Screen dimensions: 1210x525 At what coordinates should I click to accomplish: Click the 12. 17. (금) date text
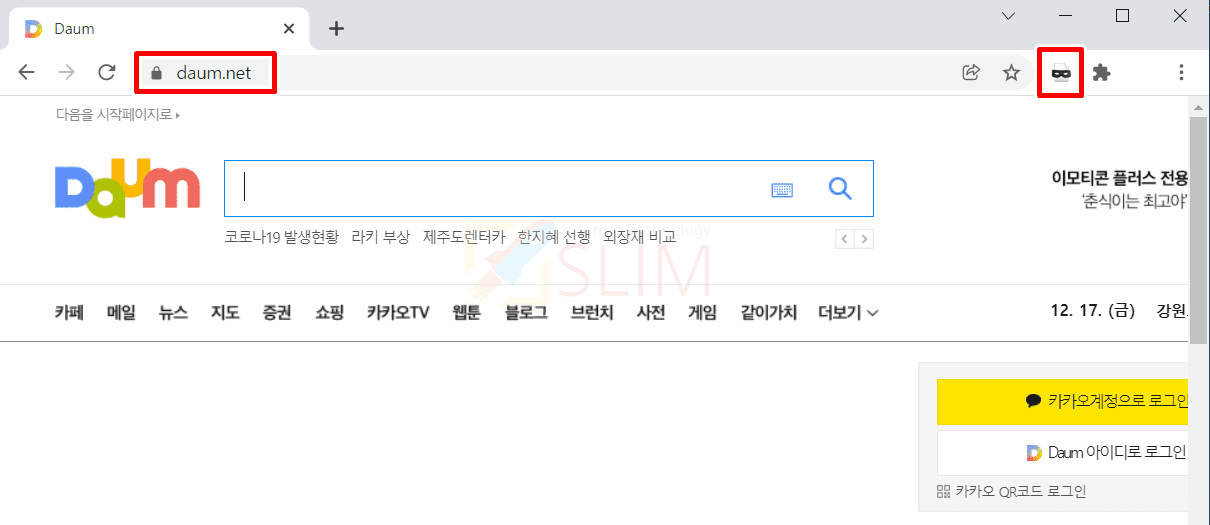(1093, 311)
